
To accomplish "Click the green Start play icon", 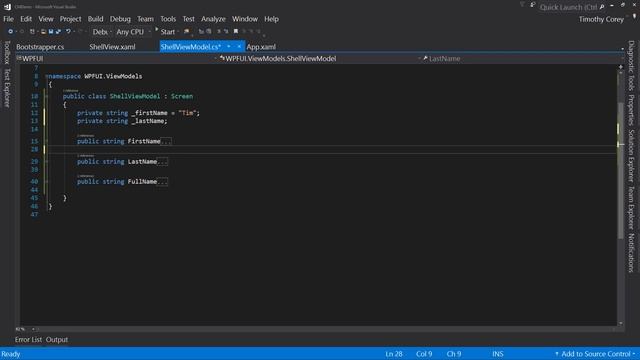I will 157,30.
